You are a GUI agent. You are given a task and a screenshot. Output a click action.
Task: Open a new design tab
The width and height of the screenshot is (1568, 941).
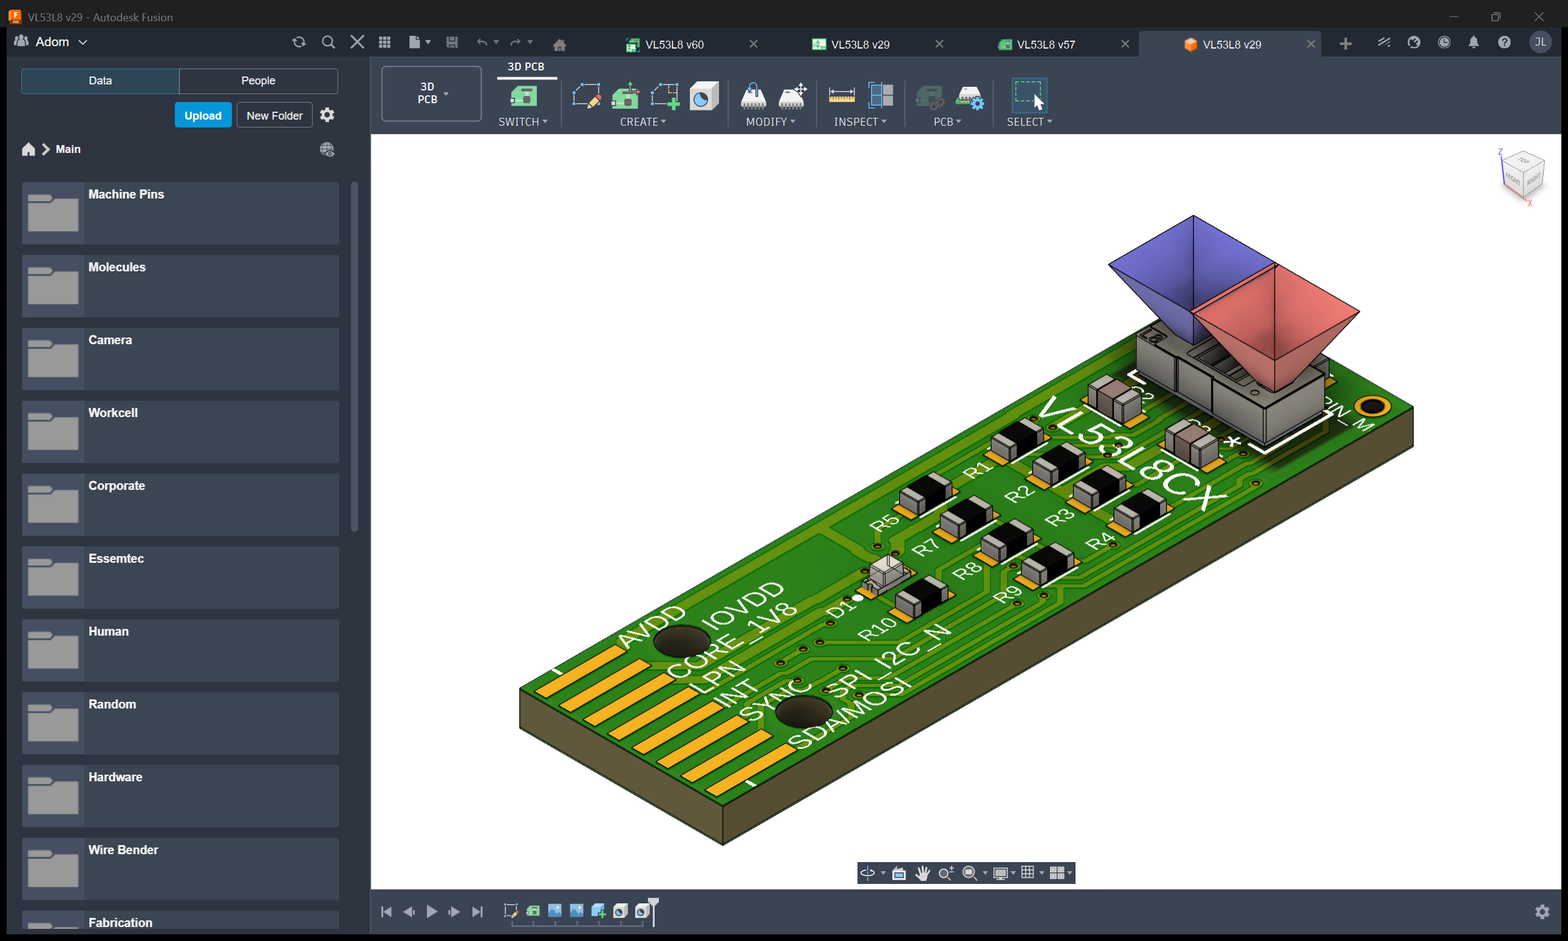[x=1345, y=43]
